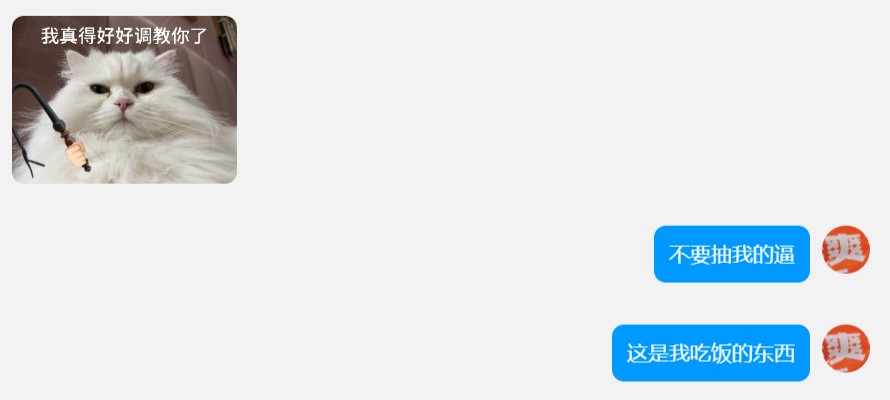The image size is (890, 400).
Task: Open the sender avatar beside 这是我吃饭的东西
Action: click(846, 348)
